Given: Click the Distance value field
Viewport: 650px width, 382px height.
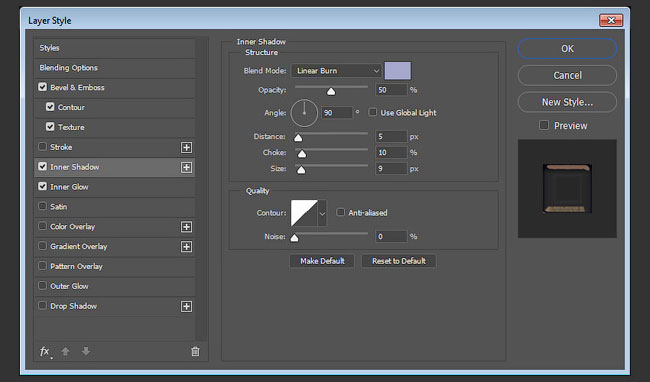Looking at the screenshot, I should pos(391,136).
